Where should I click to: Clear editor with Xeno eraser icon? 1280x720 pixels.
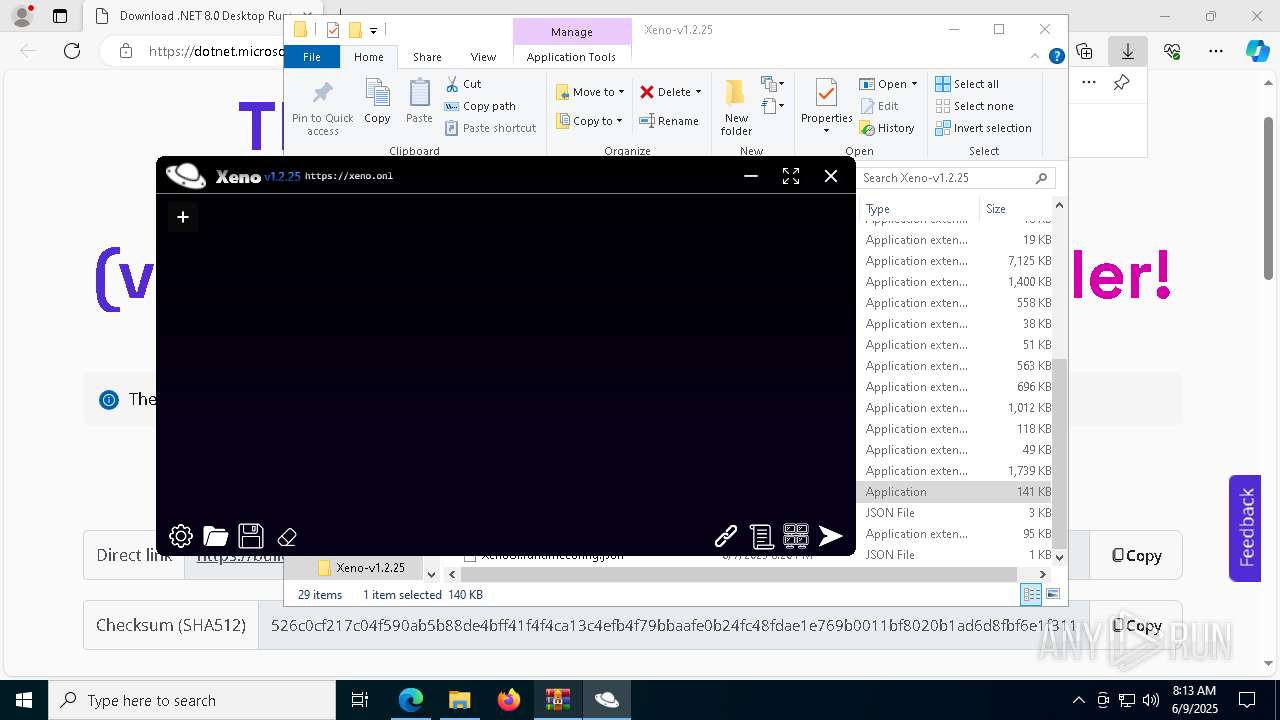pyautogui.click(x=287, y=537)
